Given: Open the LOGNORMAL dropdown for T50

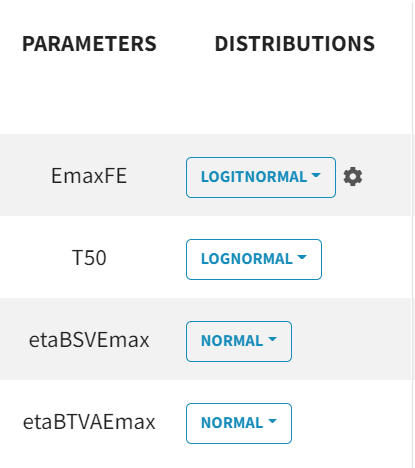Looking at the screenshot, I should point(254,259).
